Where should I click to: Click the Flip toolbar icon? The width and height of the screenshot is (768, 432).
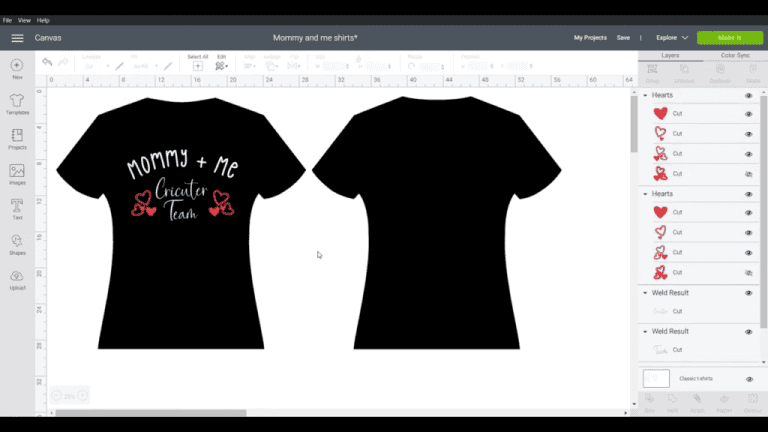pos(293,66)
